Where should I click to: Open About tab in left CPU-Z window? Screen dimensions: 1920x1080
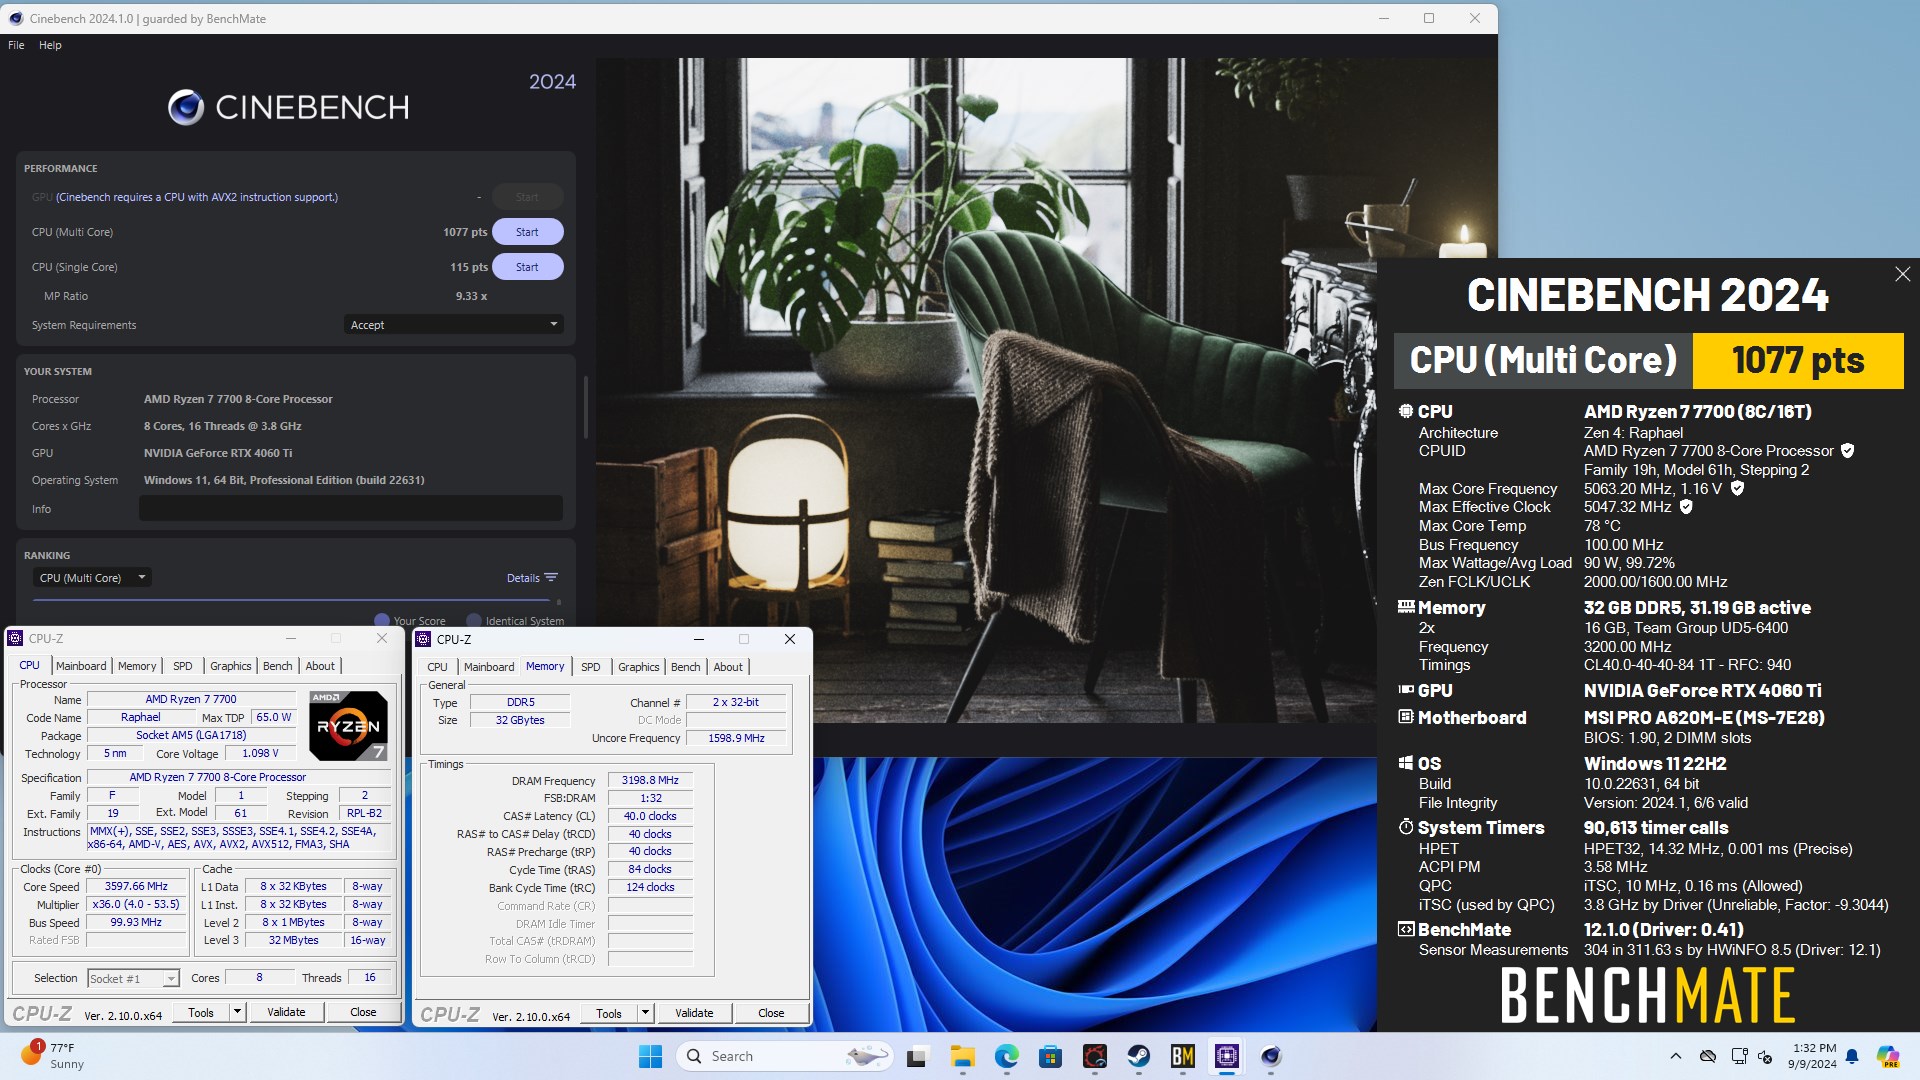pyautogui.click(x=320, y=666)
